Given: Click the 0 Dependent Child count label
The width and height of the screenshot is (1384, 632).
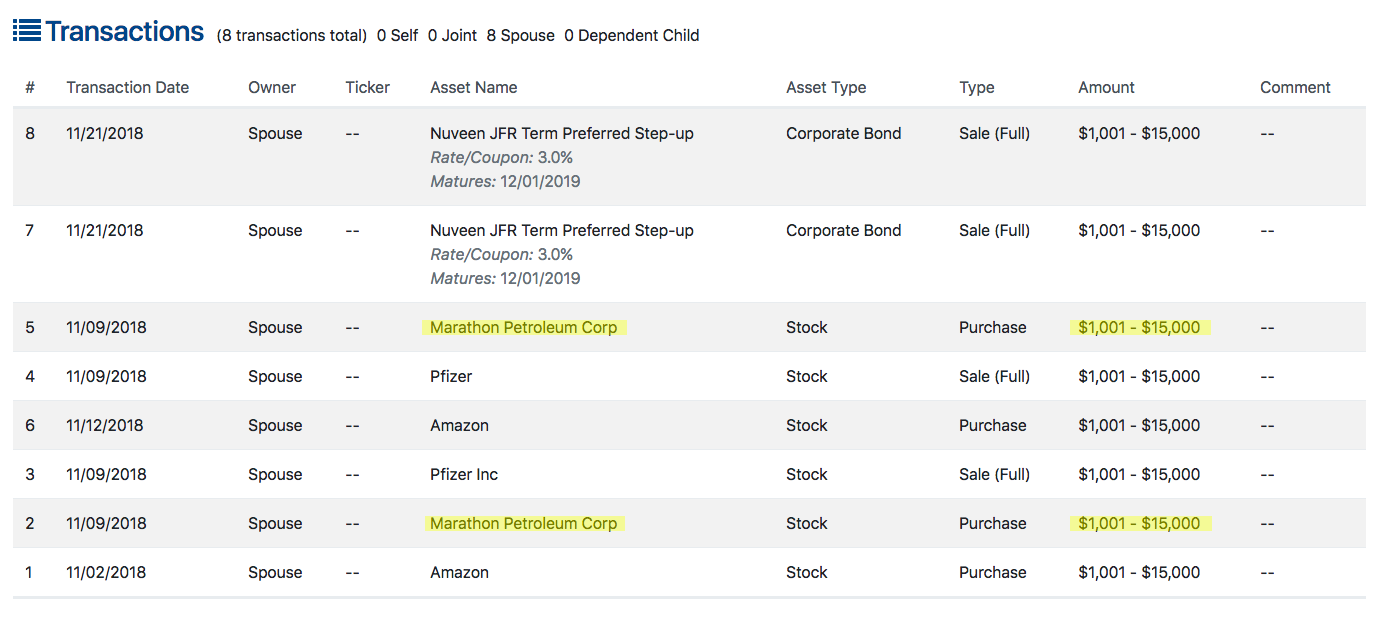Looking at the screenshot, I should 632,35.
